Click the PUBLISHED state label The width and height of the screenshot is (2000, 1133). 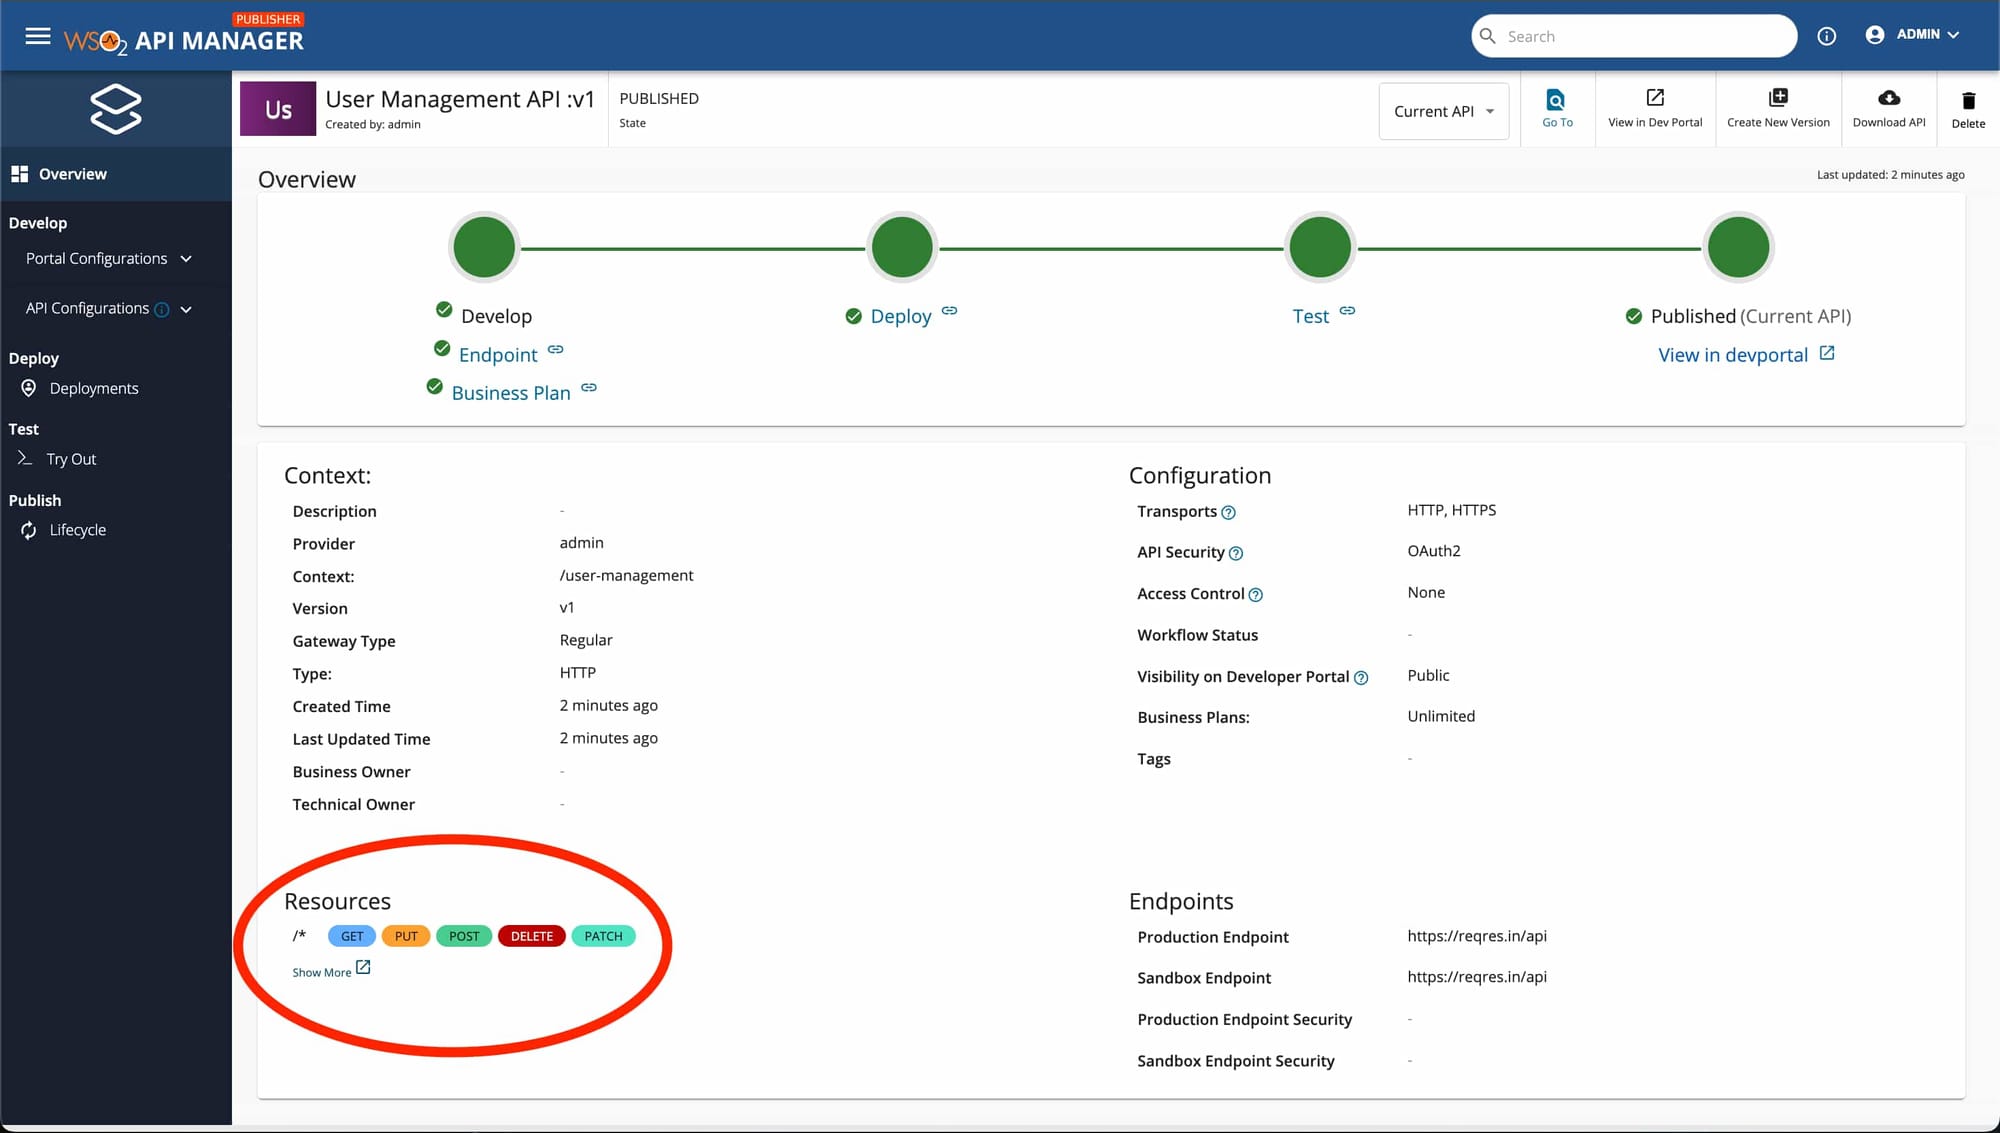point(659,98)
